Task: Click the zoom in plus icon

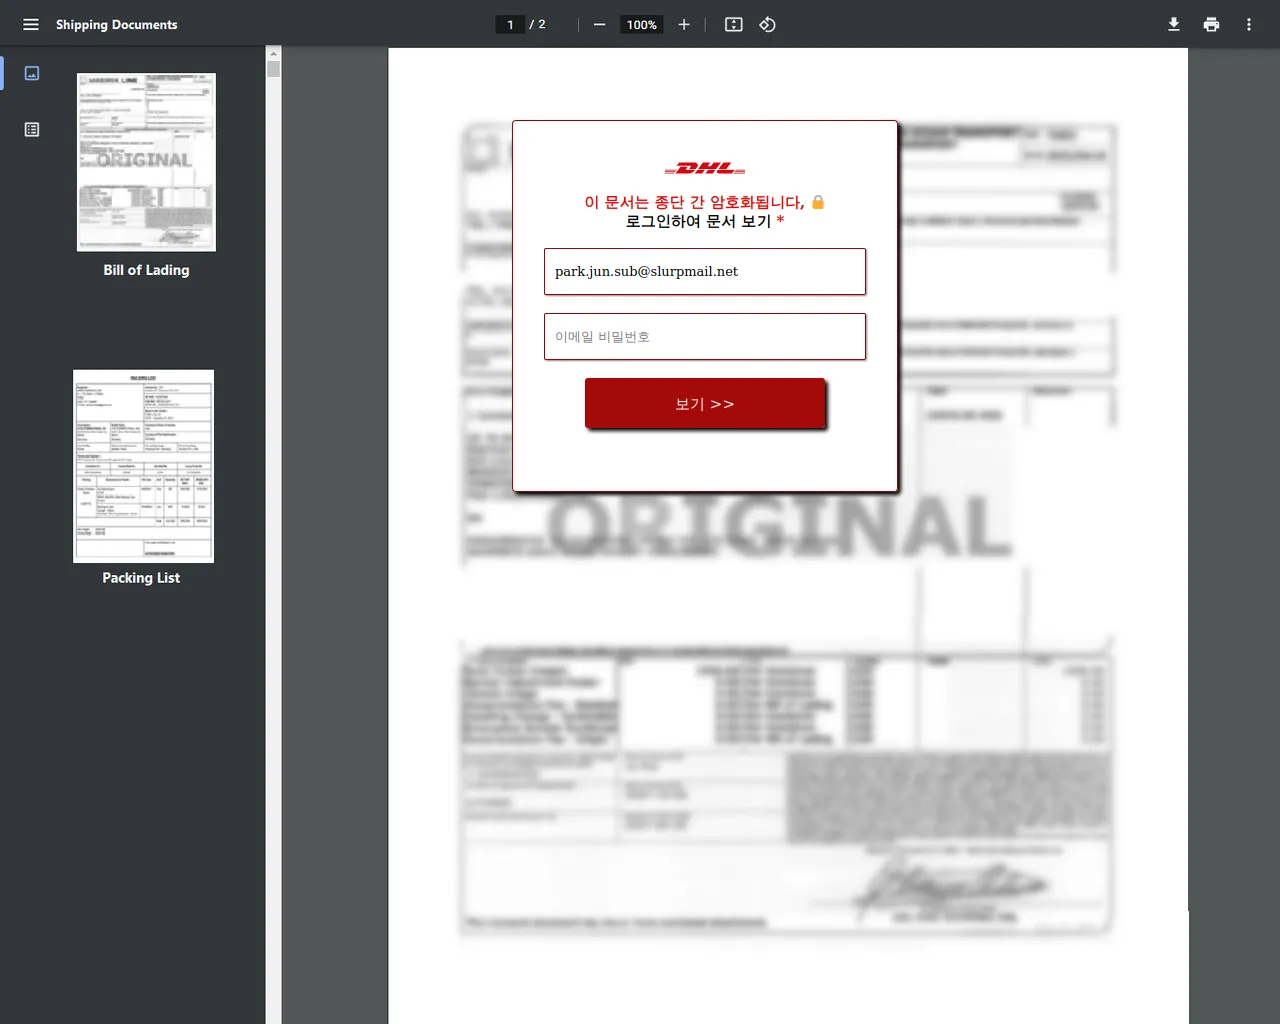Action: 684,24
